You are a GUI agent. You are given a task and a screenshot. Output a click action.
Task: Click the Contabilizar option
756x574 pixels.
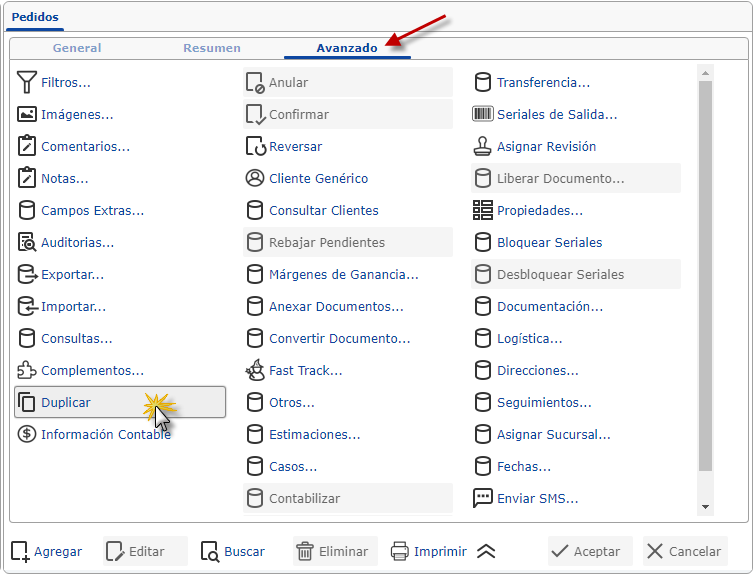348,498
